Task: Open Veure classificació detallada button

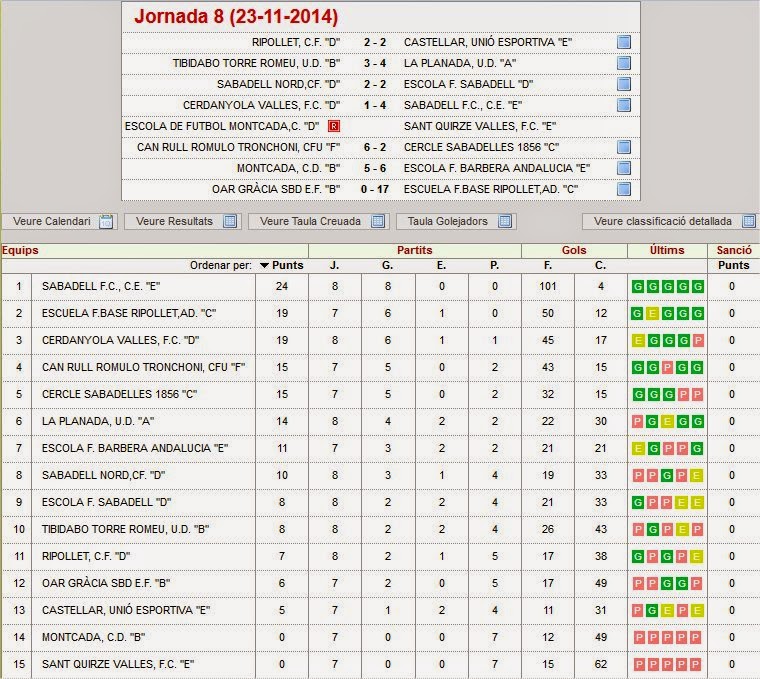Action: (x=669, y=221)
